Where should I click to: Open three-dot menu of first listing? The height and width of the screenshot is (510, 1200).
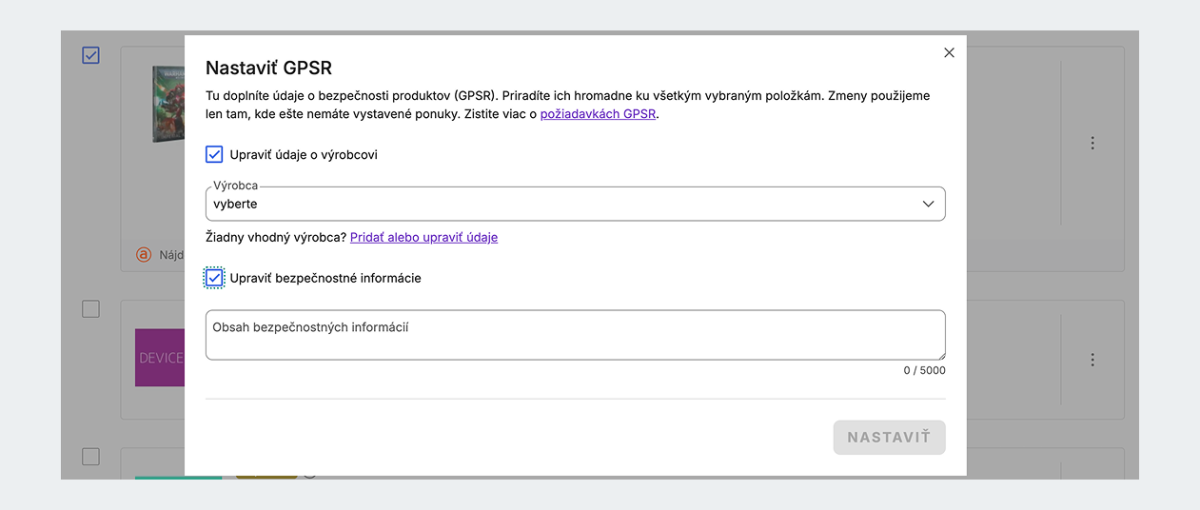[1093, 143]
